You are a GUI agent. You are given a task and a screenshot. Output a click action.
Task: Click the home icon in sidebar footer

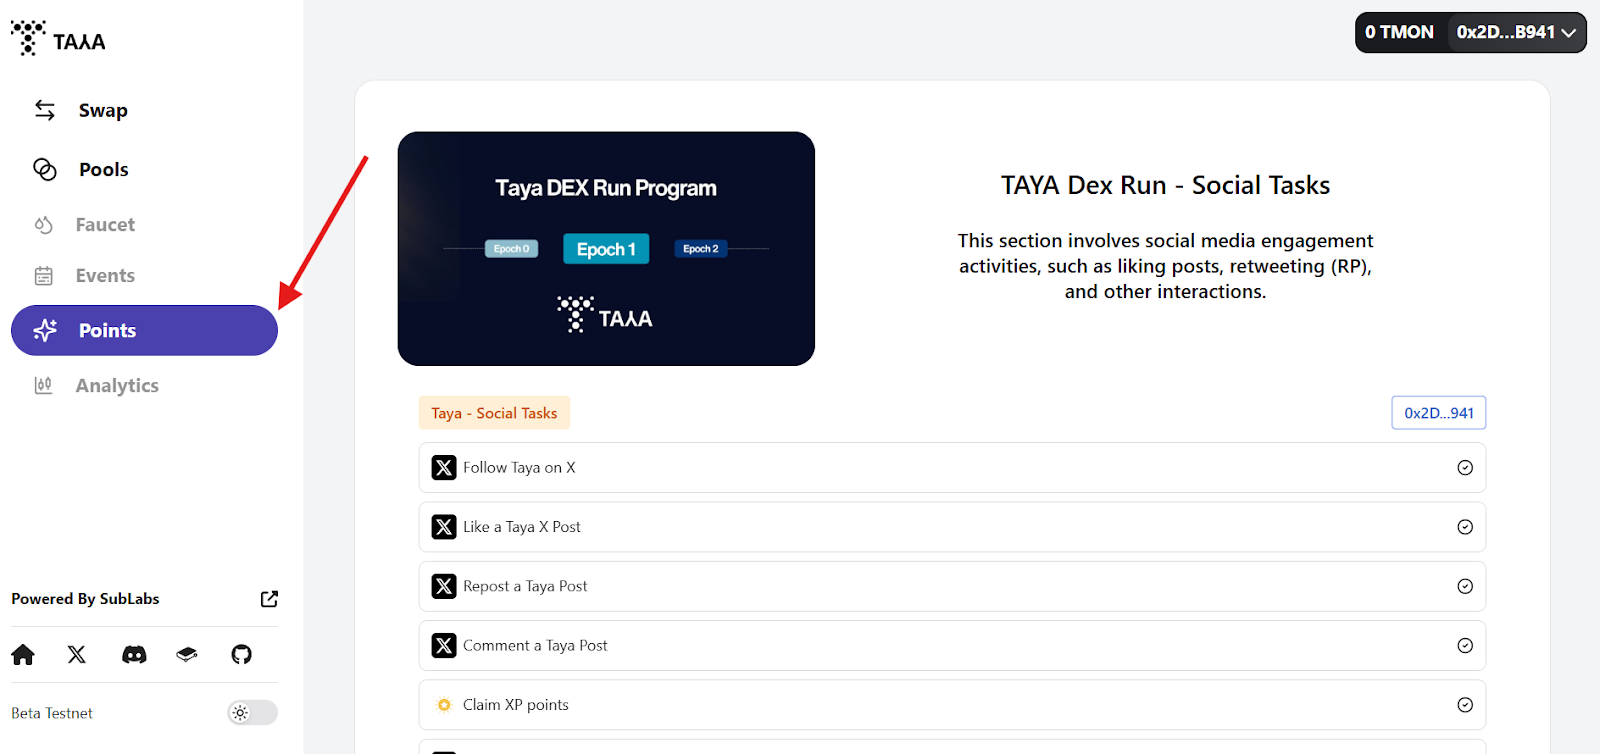pyautogui.click(x=23, y=654)
